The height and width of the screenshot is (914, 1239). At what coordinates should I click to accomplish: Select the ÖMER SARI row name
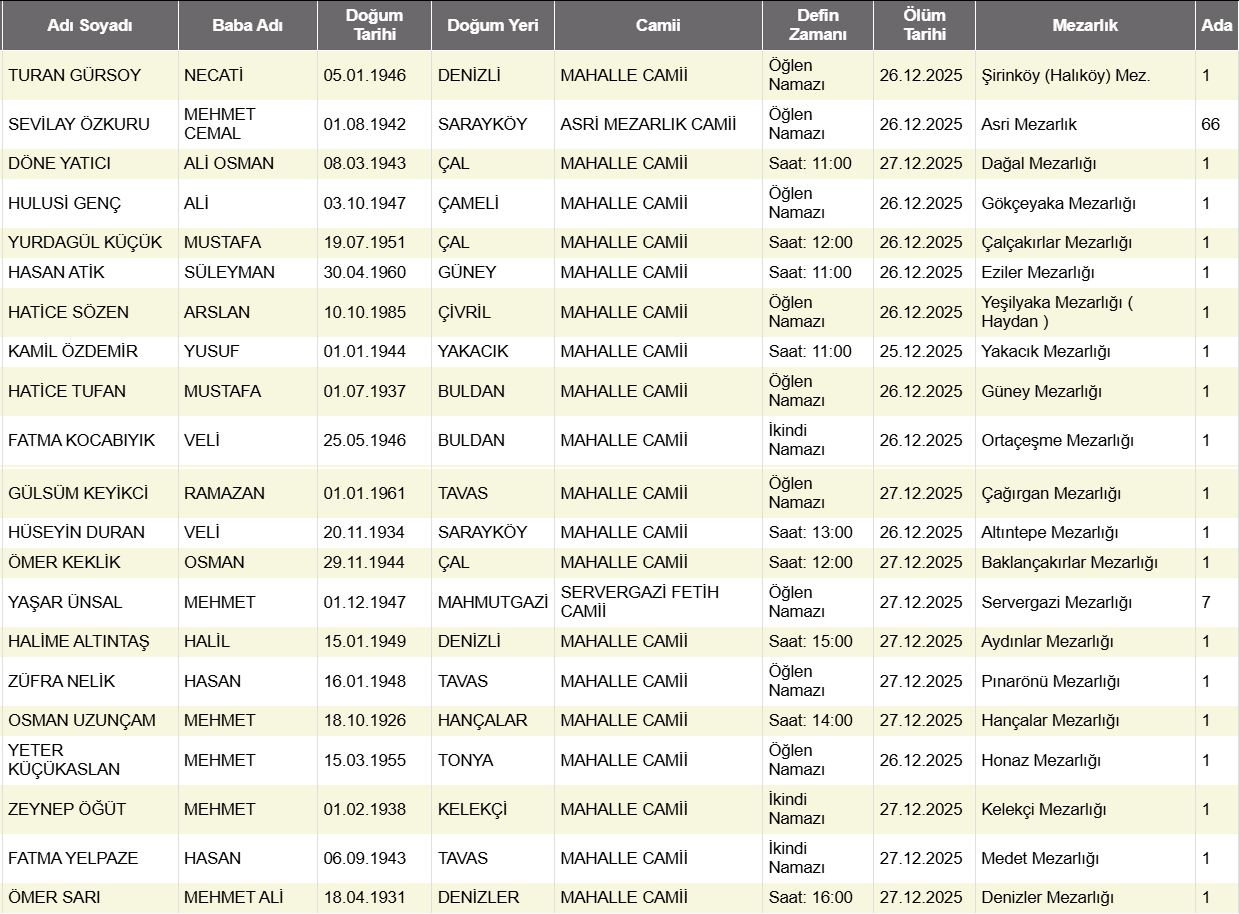point(54,897)
